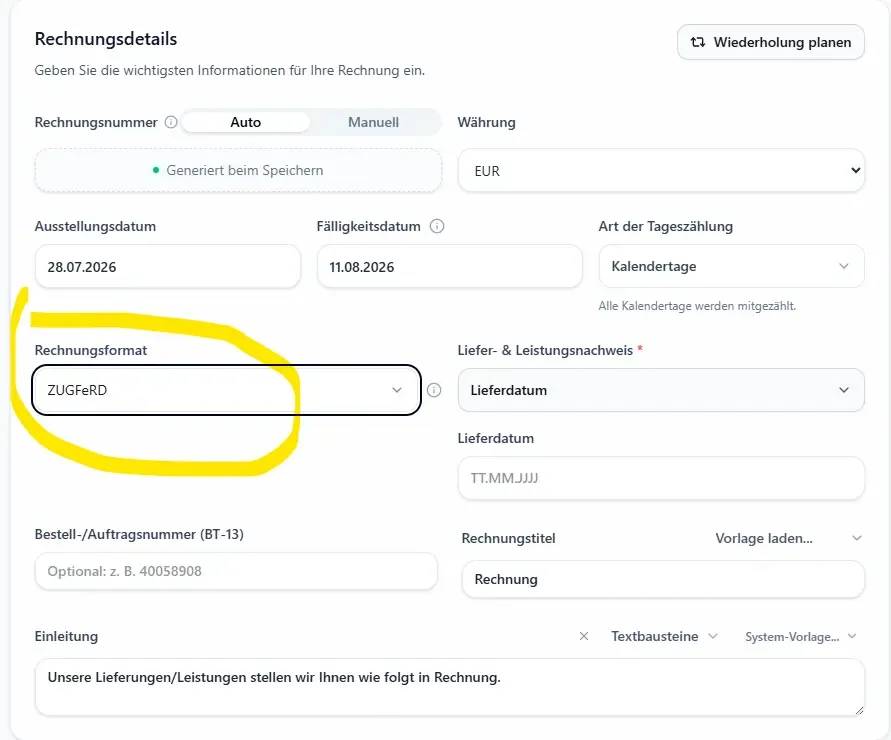Select Auto invoice numbering
The width and height of the screenshot is (891, 740).
245,122
